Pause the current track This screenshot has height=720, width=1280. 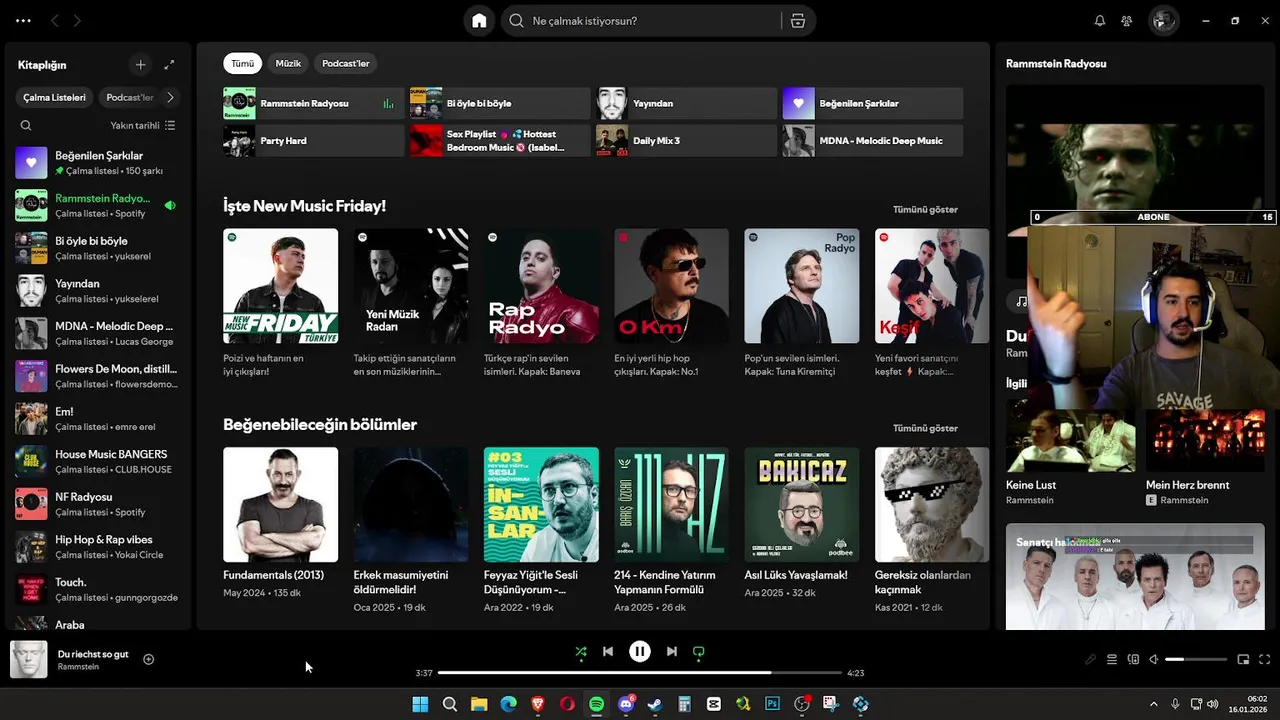click(640, 651)
